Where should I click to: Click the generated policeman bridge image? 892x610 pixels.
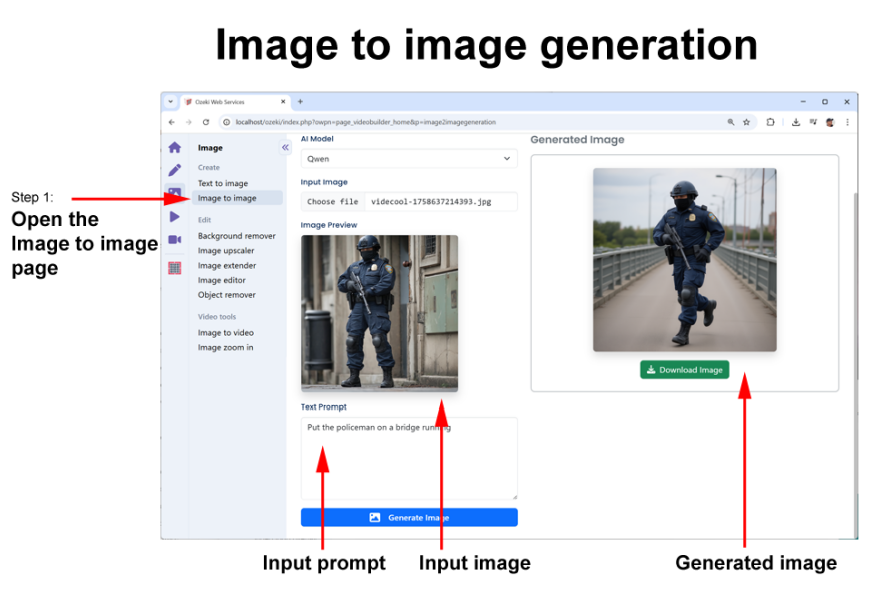coord(684,259)
